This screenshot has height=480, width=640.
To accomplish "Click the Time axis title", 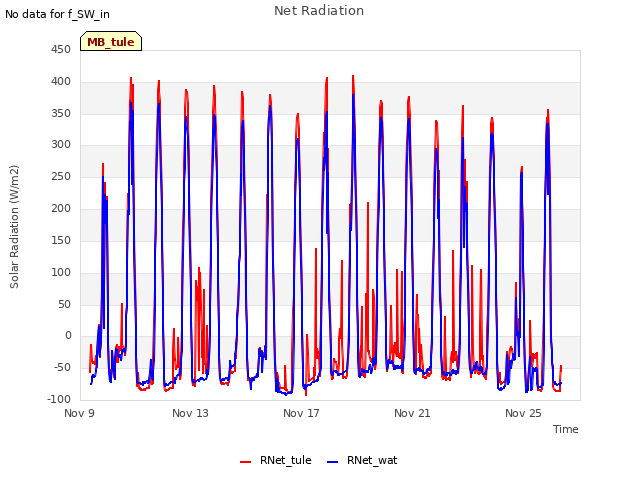I will 566,429.
